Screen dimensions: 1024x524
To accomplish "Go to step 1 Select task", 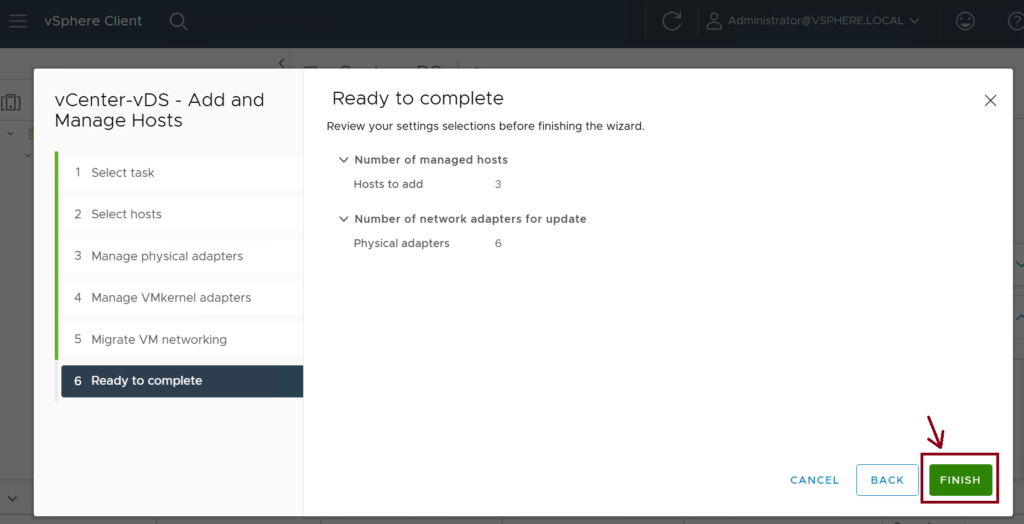I will coord(182,172).
